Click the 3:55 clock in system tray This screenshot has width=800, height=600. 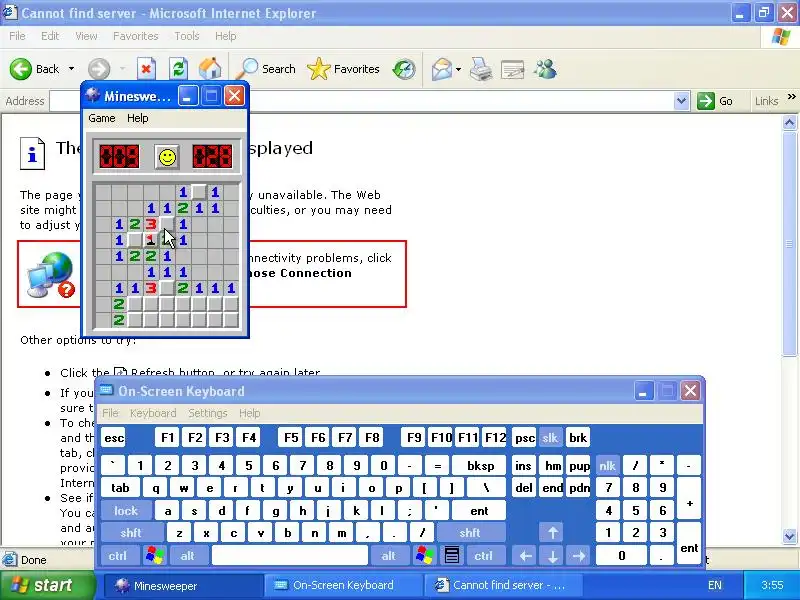click(772, 585)
